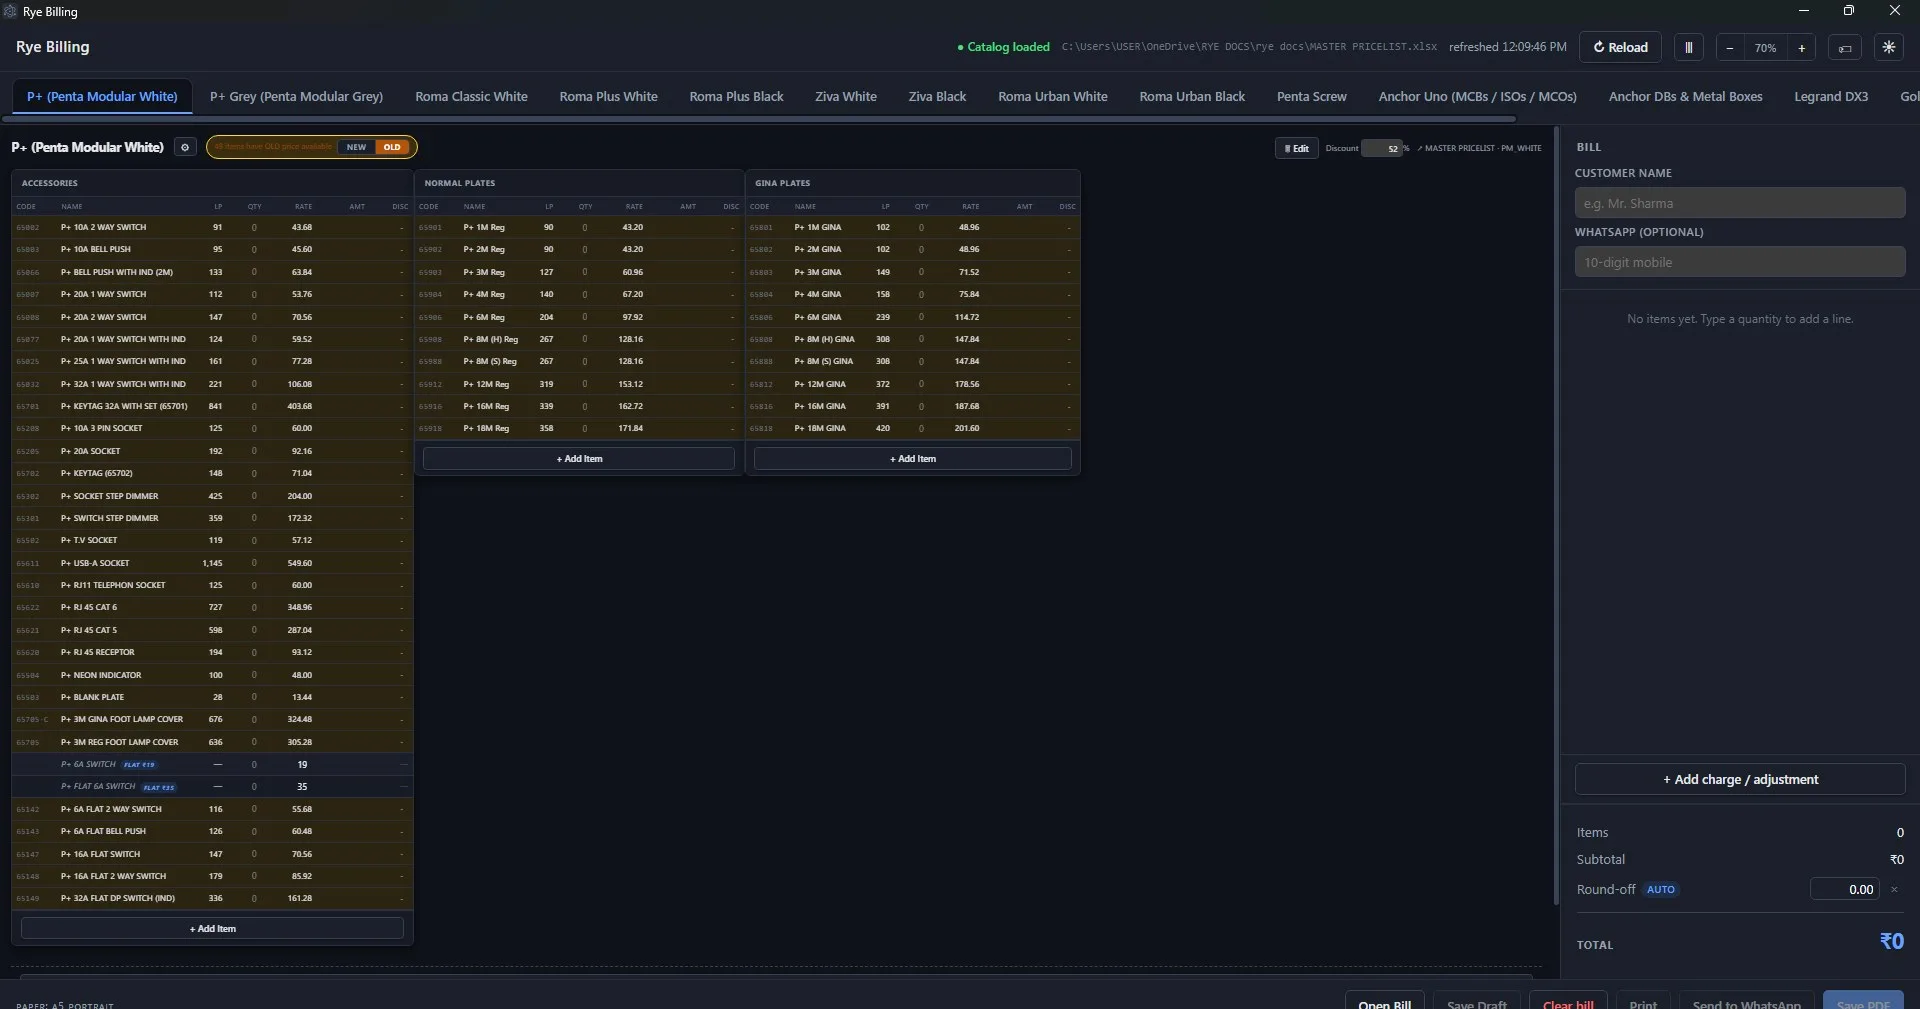
Task: Add item to Normal Plates table
Action: pyautogui.click(x=579, y=458)
